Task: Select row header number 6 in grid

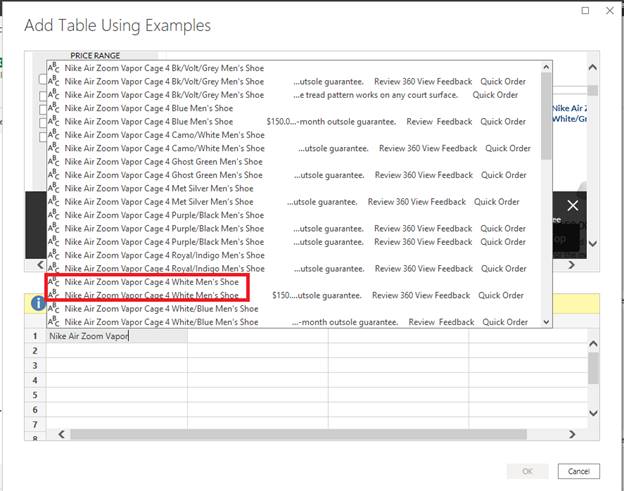Action: coord(35,409)
